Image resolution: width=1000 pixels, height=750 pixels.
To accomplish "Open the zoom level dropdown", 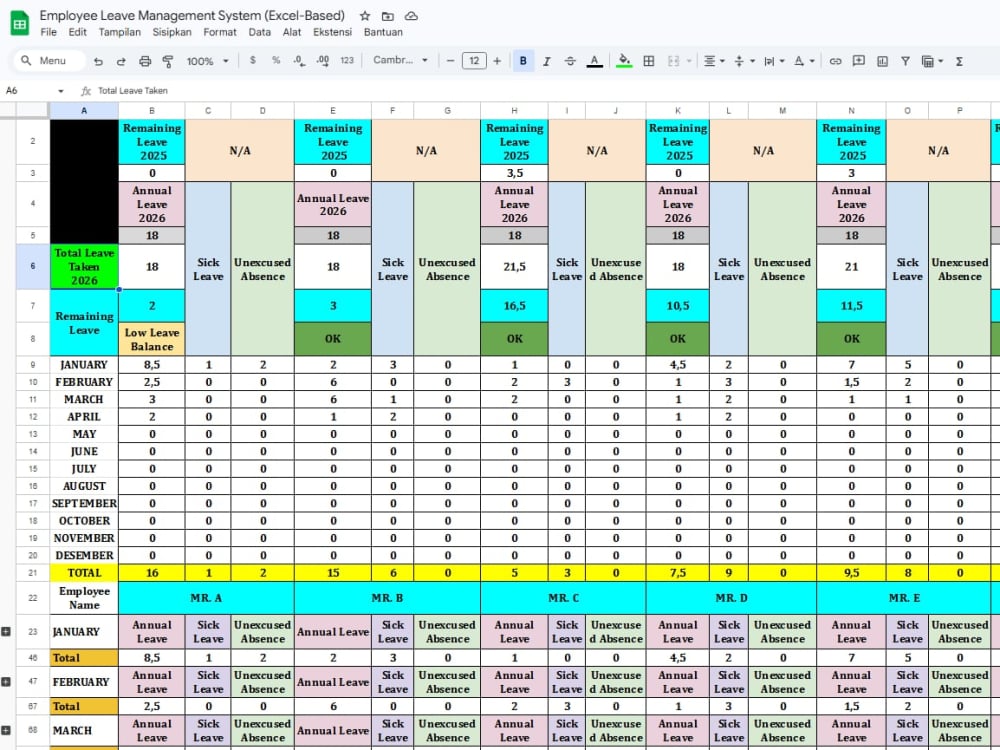I will tap(207, 61).
